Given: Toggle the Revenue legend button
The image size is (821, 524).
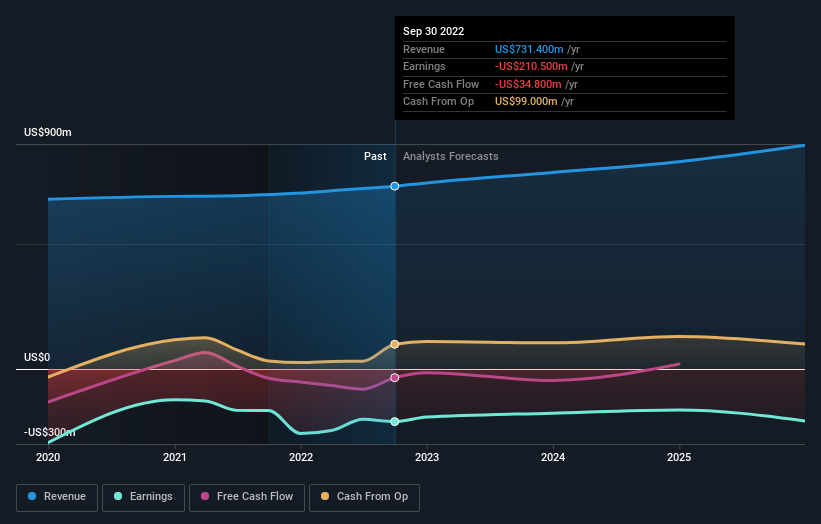Looking at the screenshot, I should point(57,497).
